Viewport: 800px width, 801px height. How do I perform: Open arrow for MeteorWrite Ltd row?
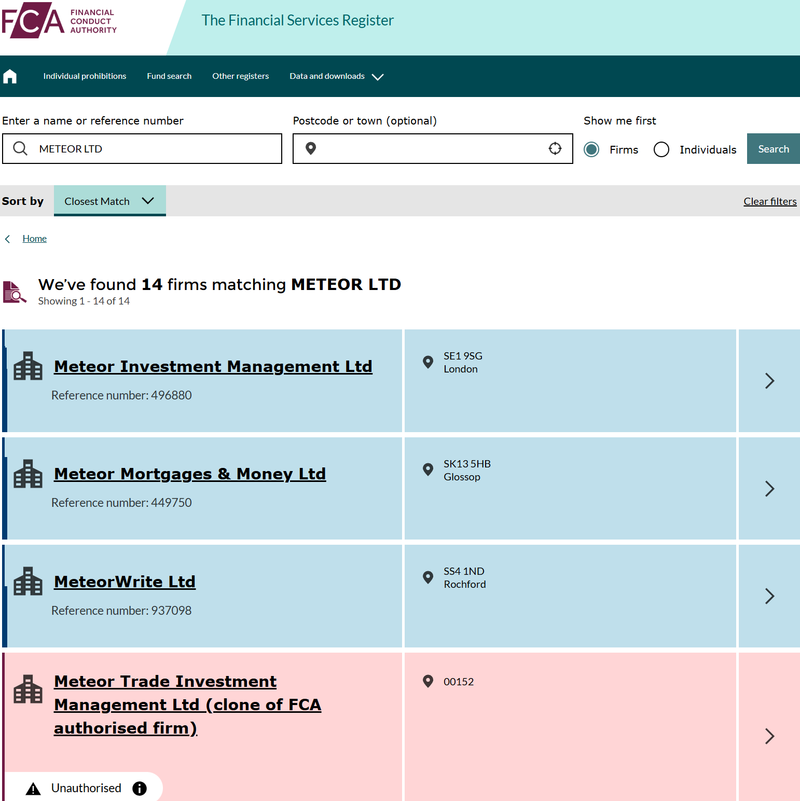point(769,596)
